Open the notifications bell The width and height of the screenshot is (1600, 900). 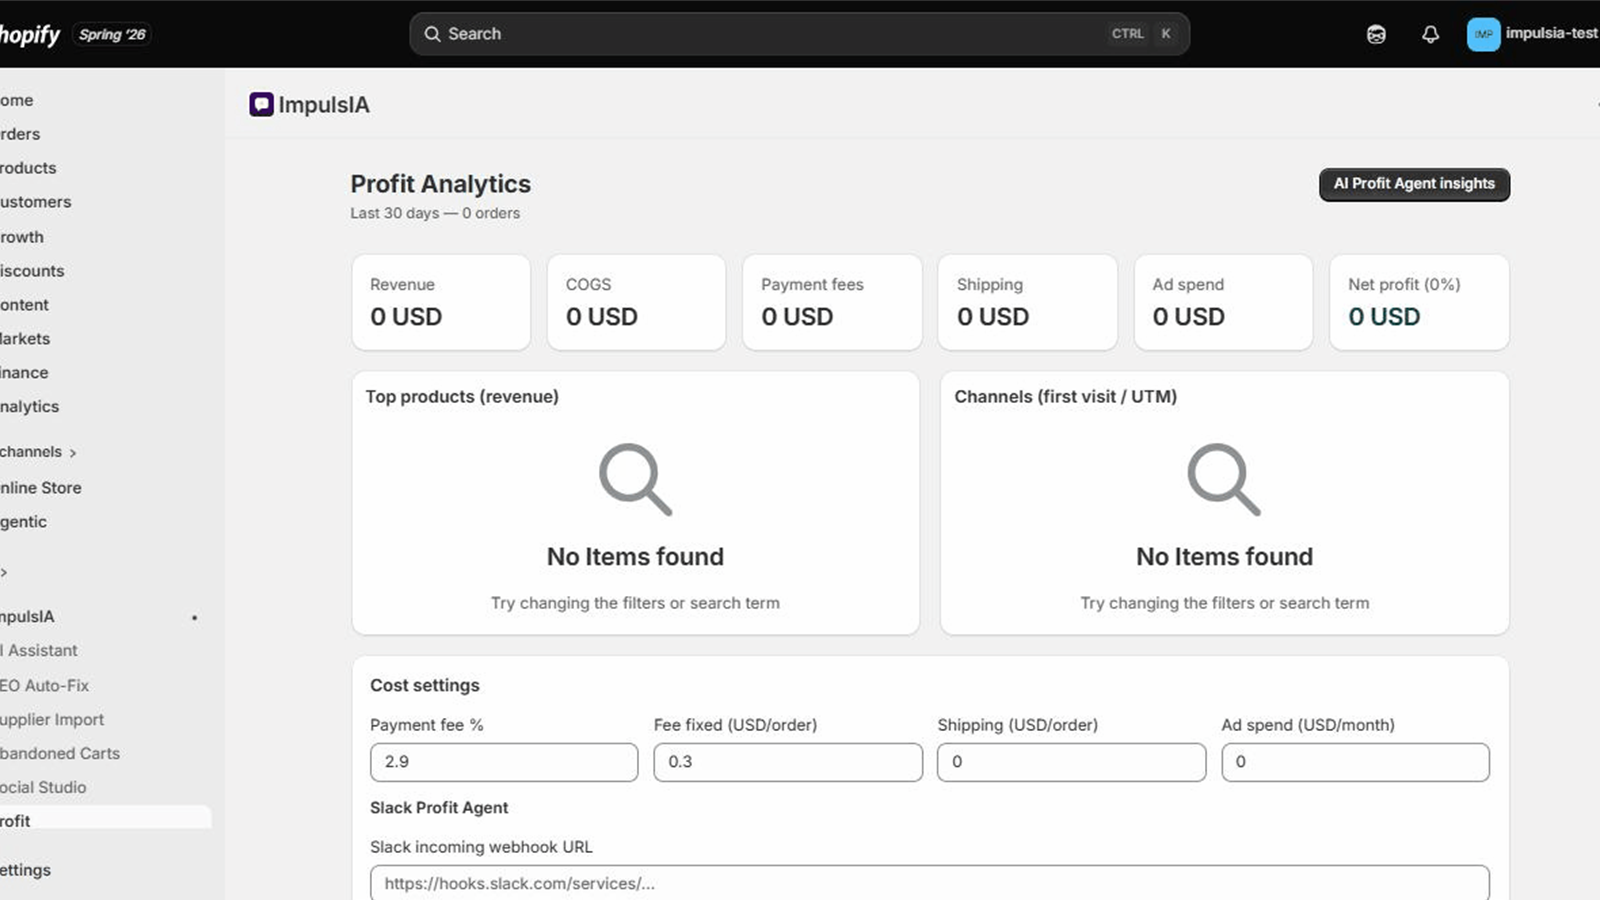(1430, 34)
